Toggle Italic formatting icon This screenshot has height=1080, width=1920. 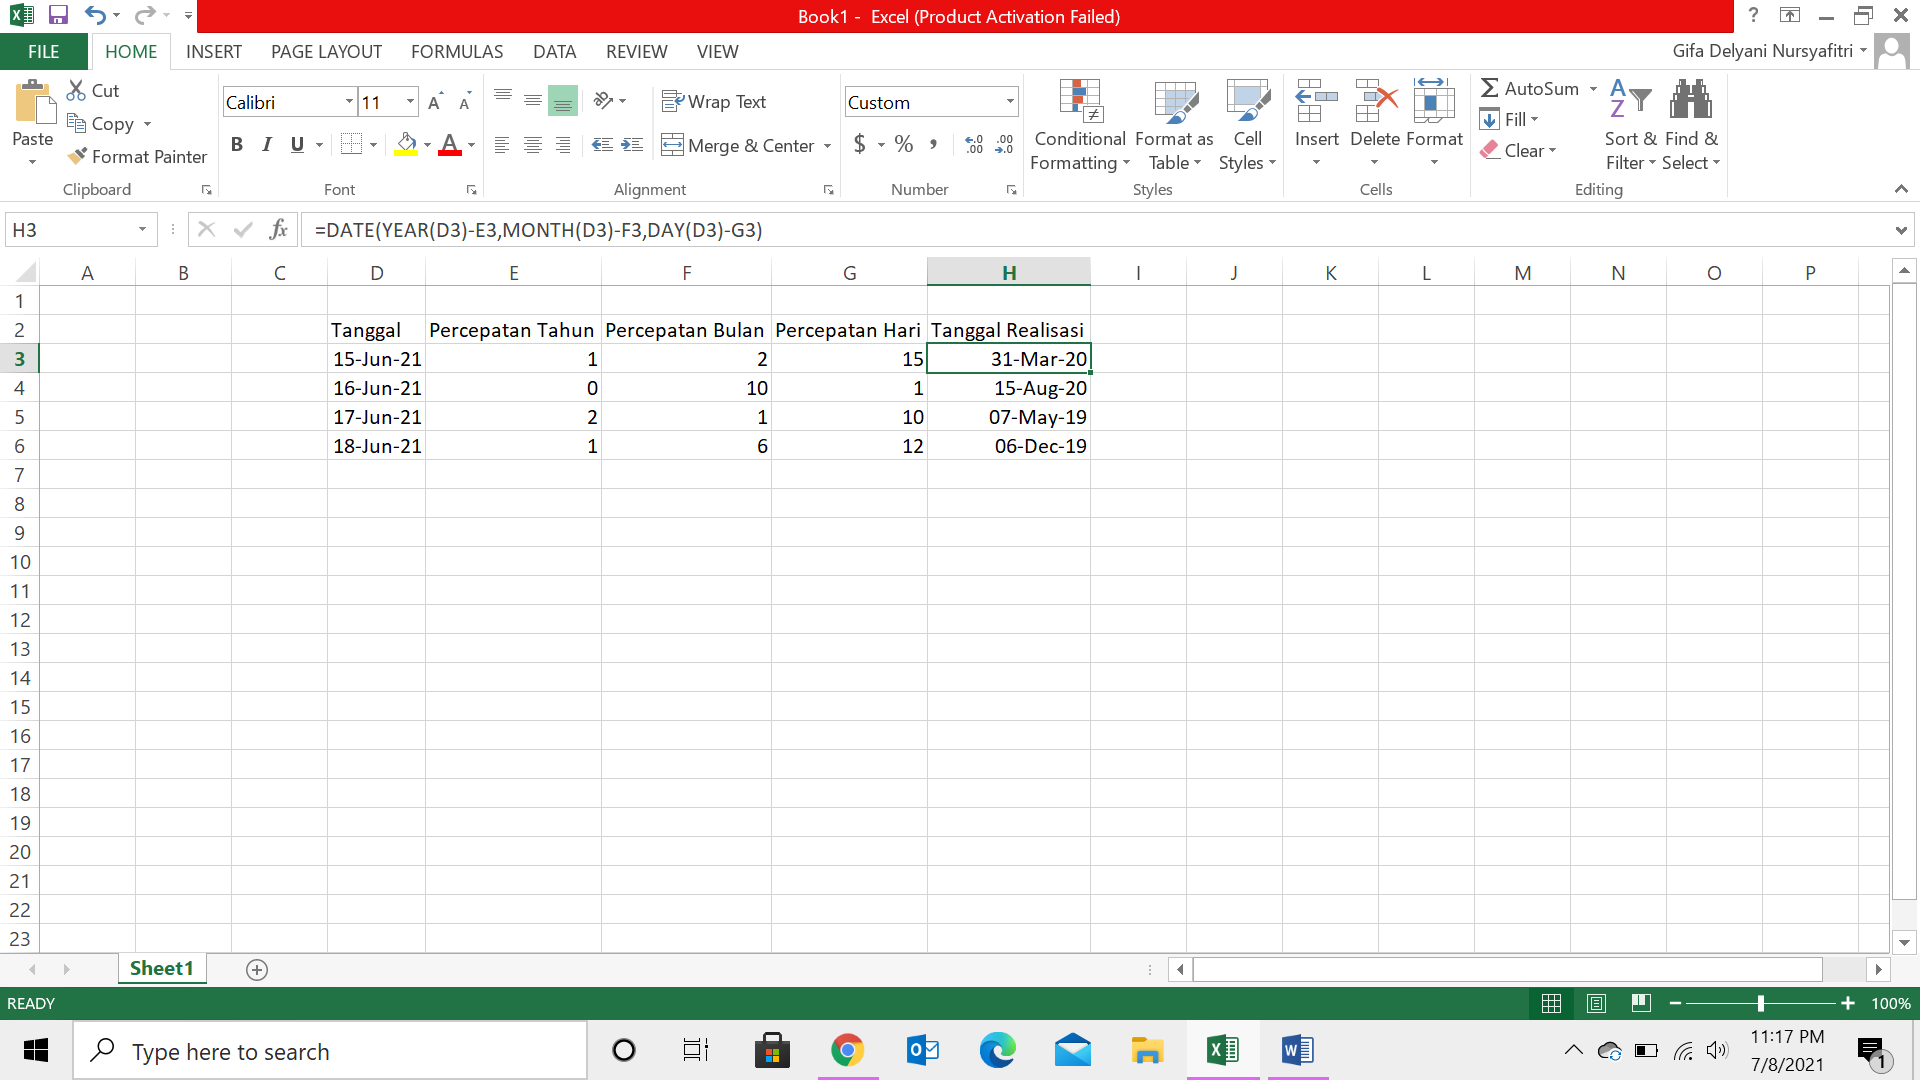(266, 144)
